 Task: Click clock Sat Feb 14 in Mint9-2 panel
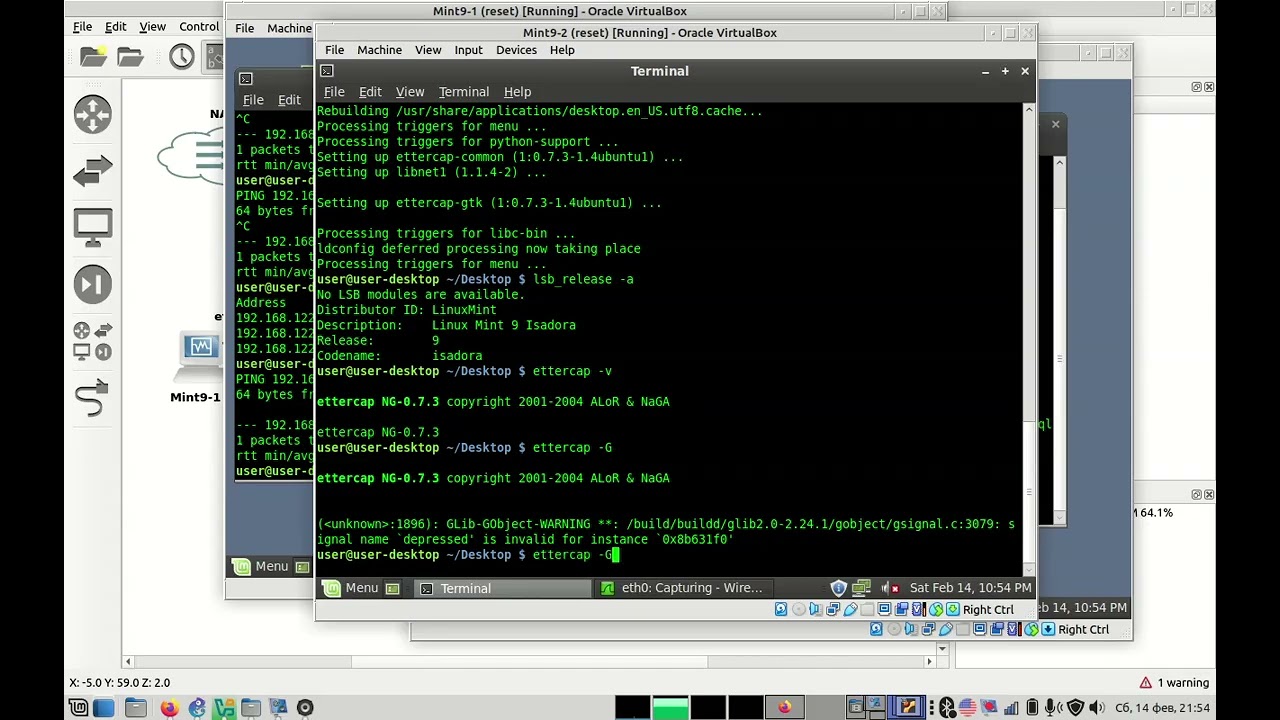coord(970,588)
